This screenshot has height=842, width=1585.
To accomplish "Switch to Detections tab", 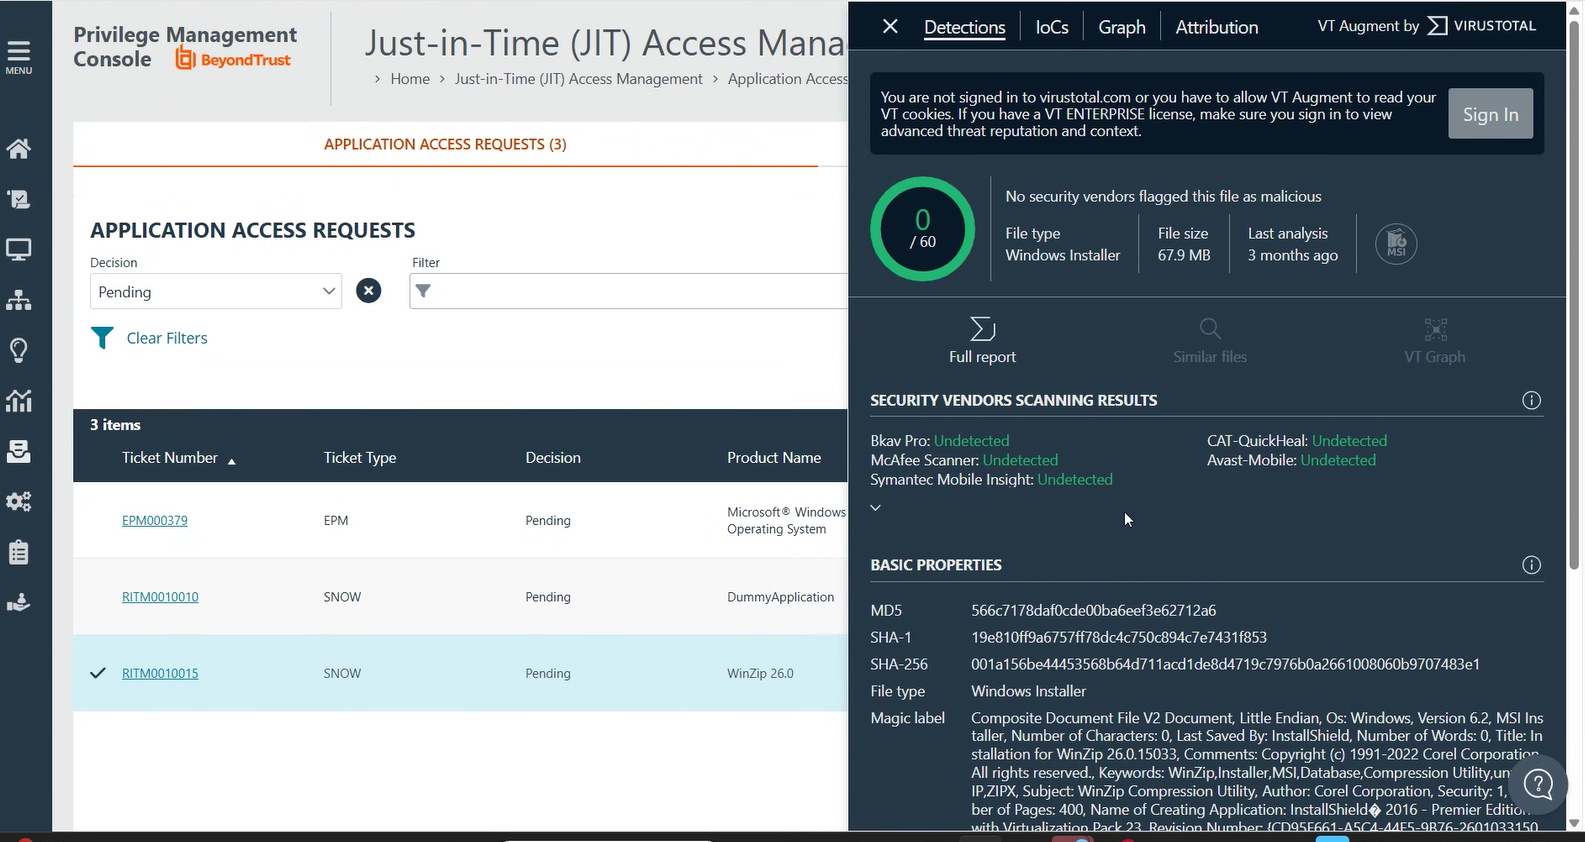I will tap(964, 27).
